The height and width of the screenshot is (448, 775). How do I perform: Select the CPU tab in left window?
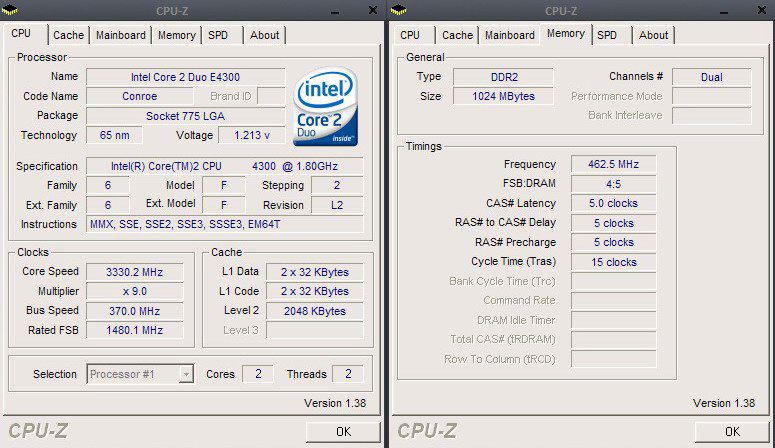coord(21,34)
